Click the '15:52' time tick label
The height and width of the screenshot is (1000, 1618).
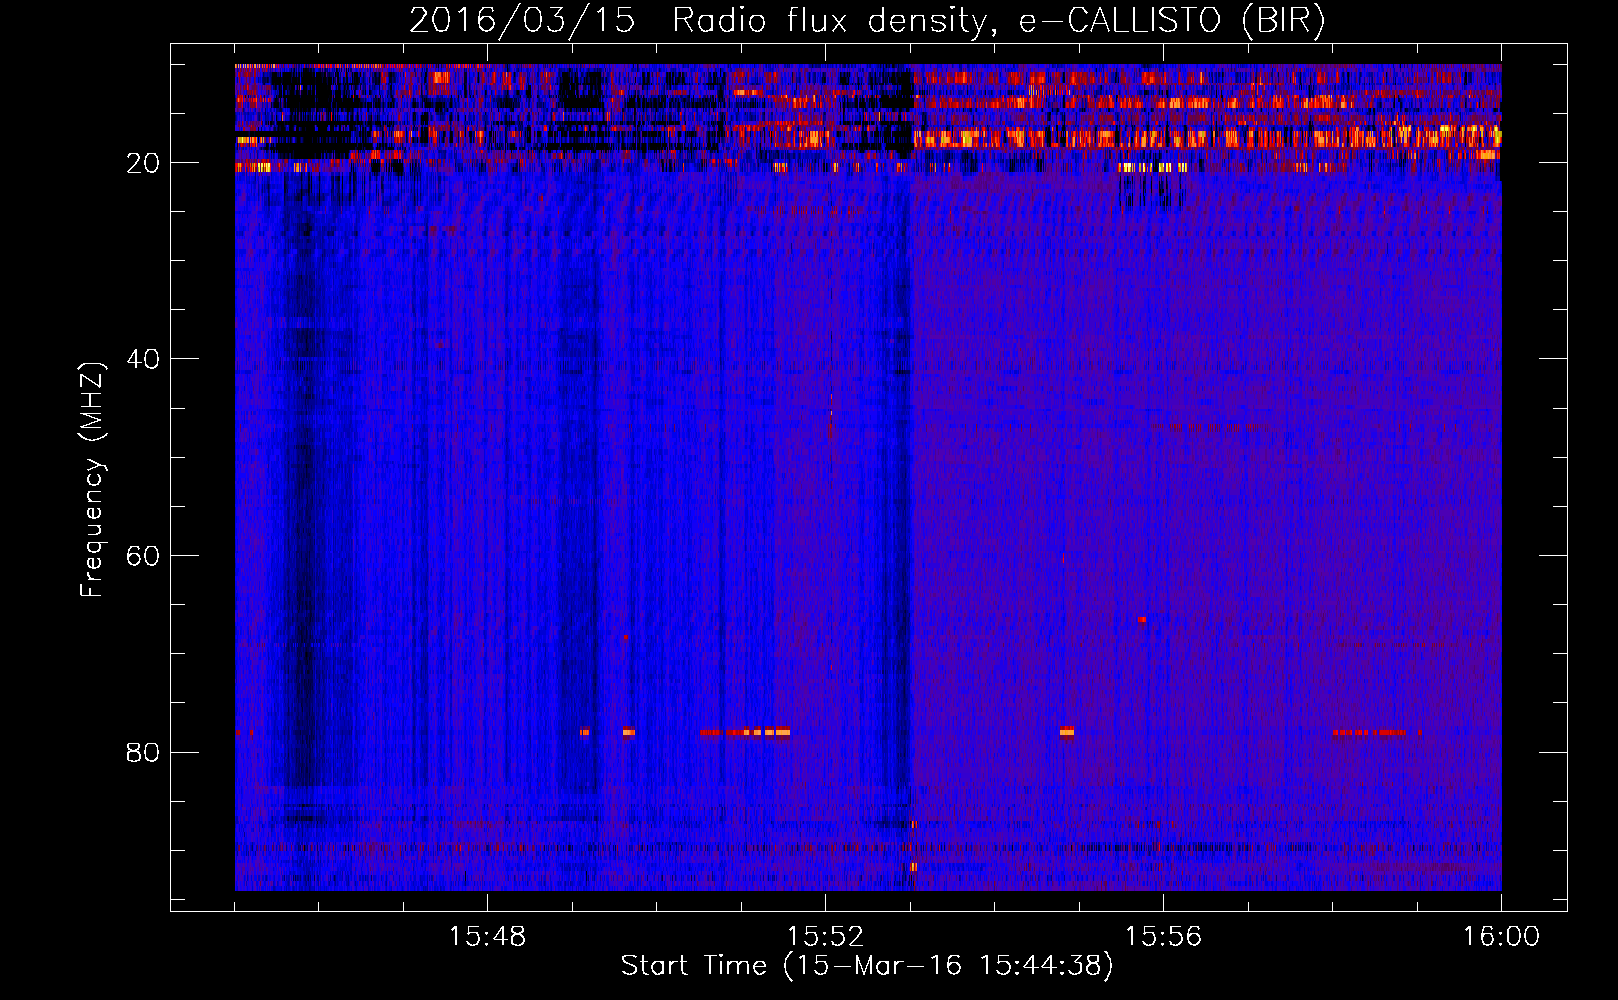[x=825, y=937]
